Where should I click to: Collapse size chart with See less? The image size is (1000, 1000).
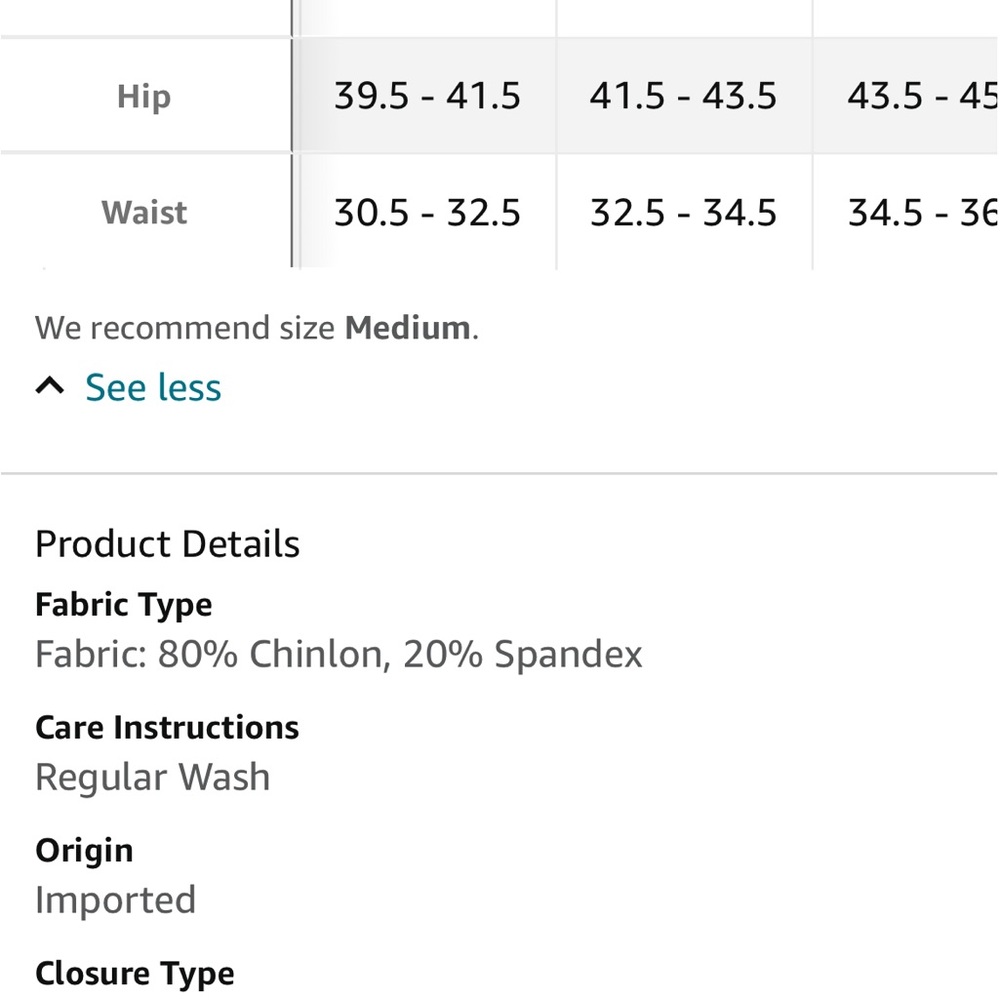[x=153, y=387]
